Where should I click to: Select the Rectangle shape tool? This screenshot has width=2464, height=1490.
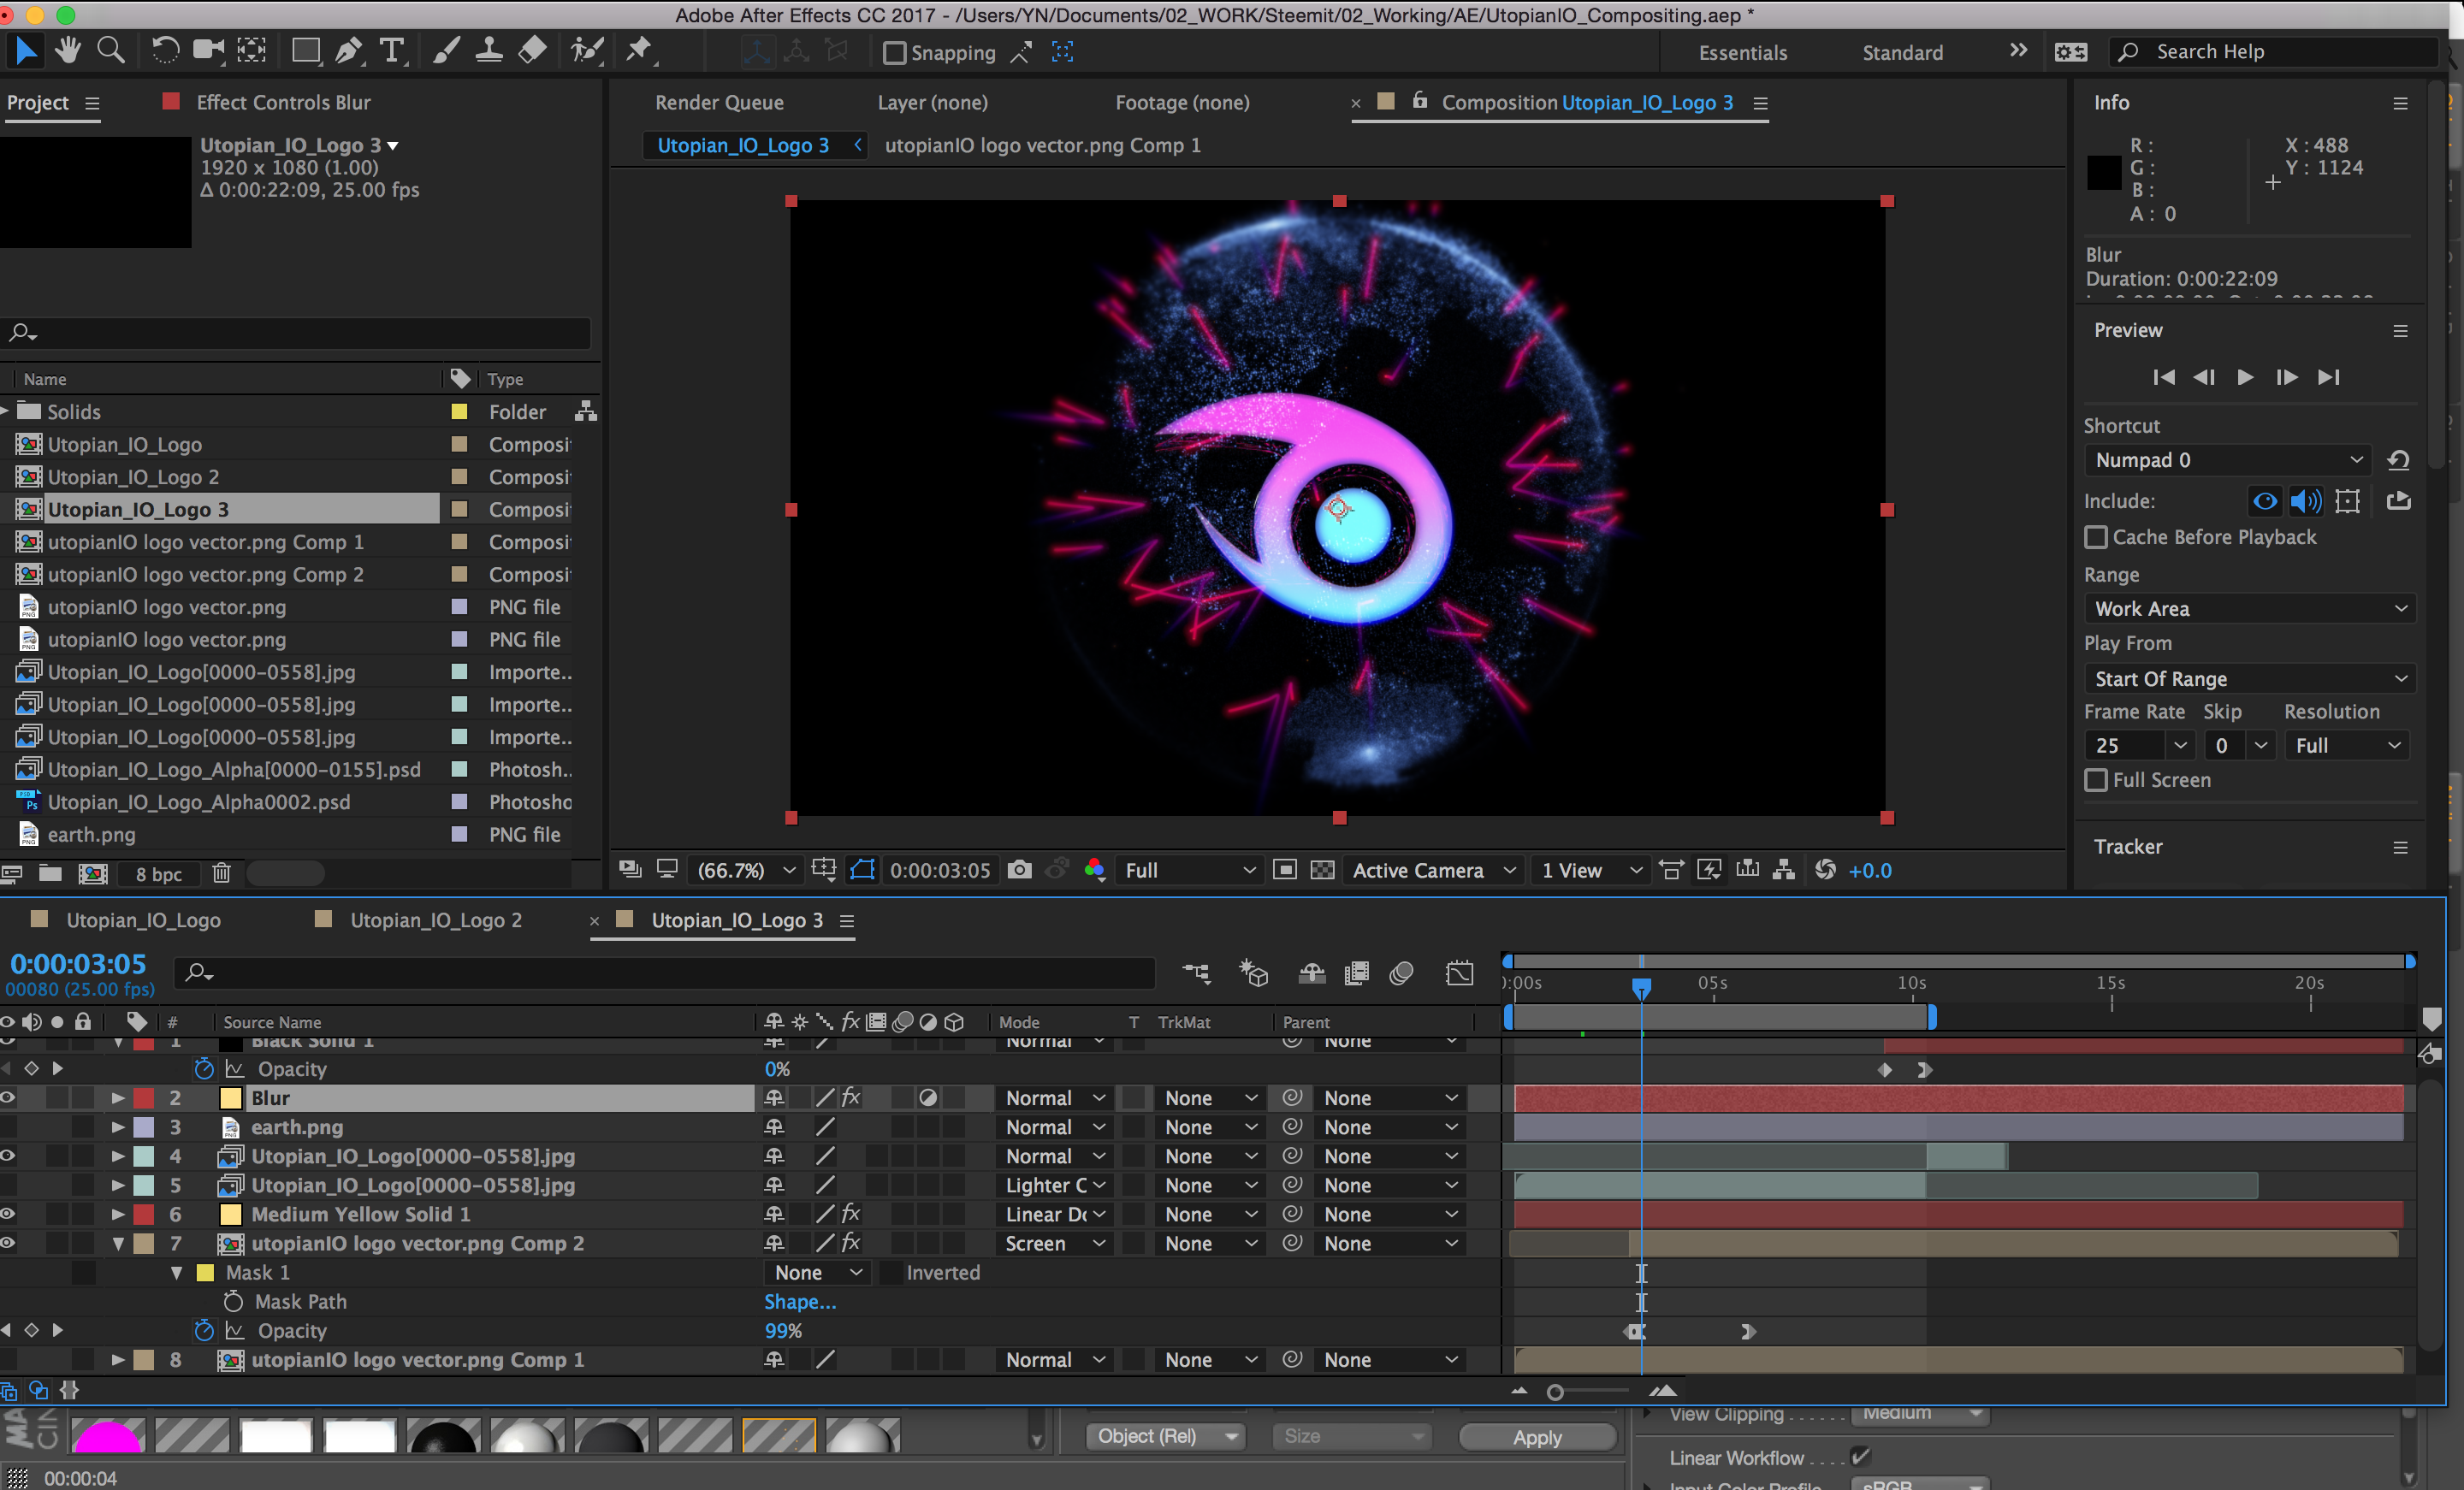point(305,51)
